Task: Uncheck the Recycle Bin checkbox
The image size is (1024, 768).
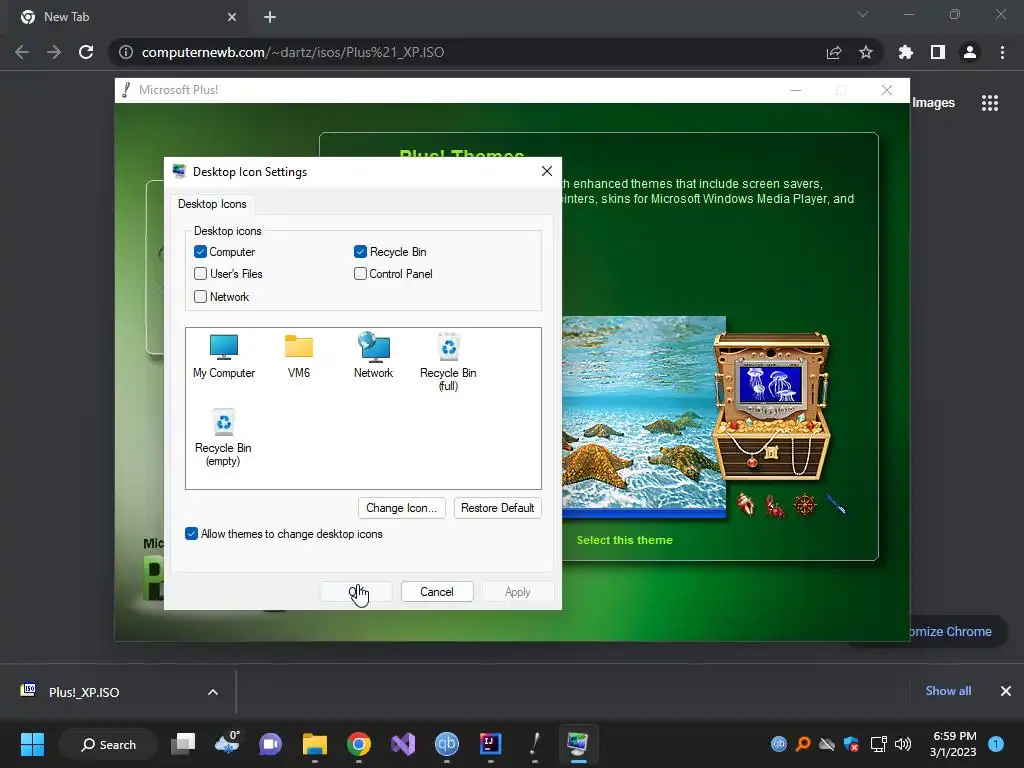Action: (x=360, y=251)
